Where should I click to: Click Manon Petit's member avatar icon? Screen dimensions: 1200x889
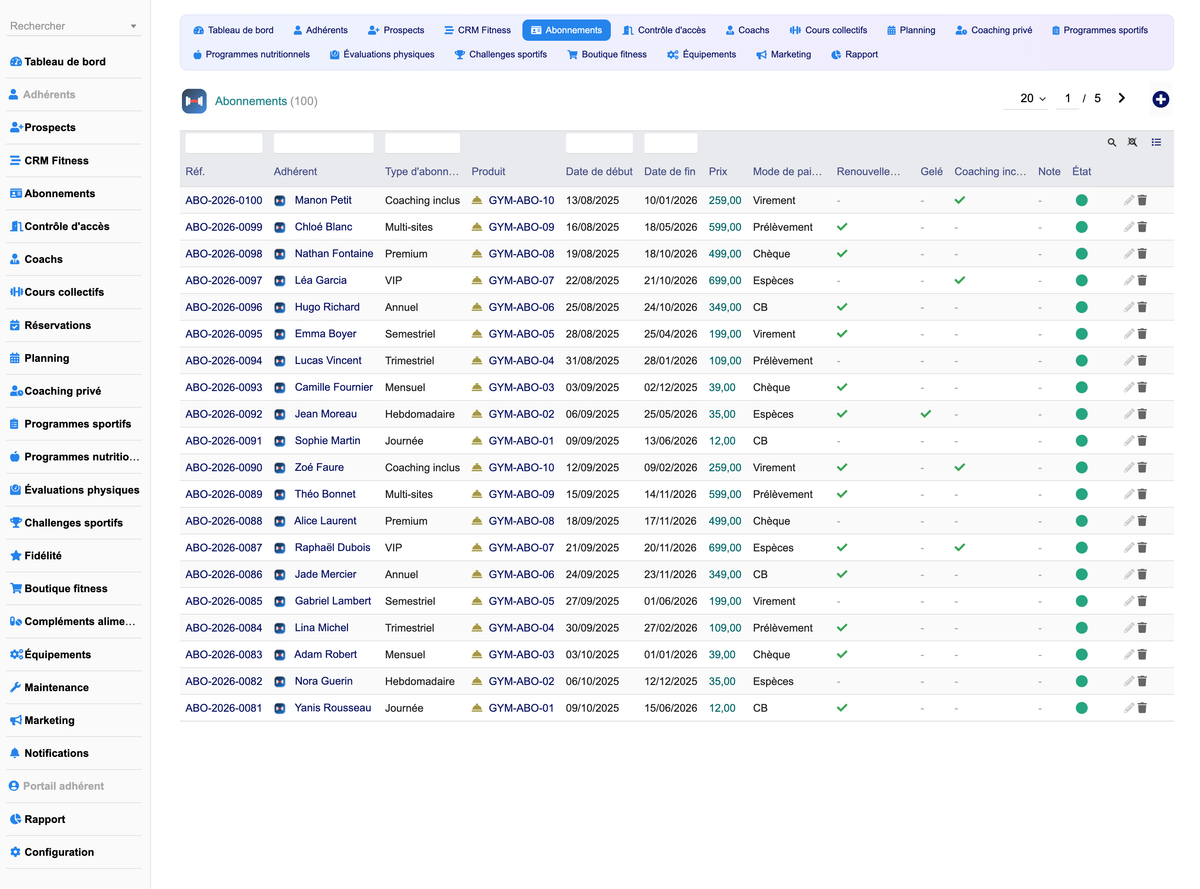point(280,200)
